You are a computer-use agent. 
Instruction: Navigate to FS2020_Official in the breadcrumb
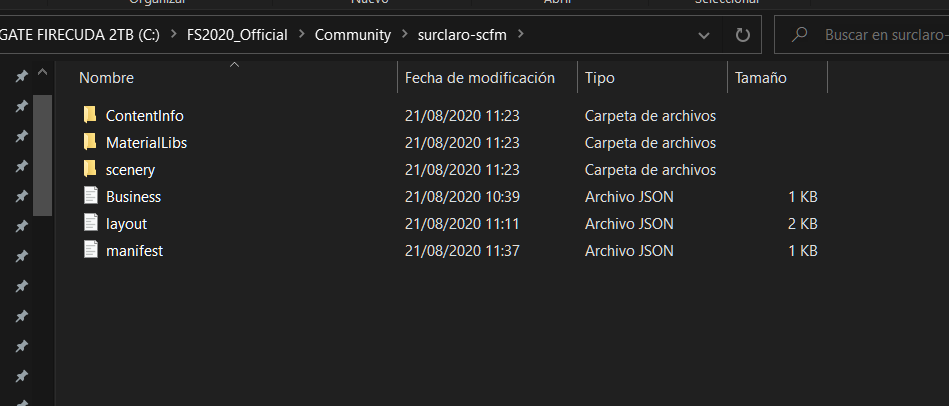tap(237, 35)
